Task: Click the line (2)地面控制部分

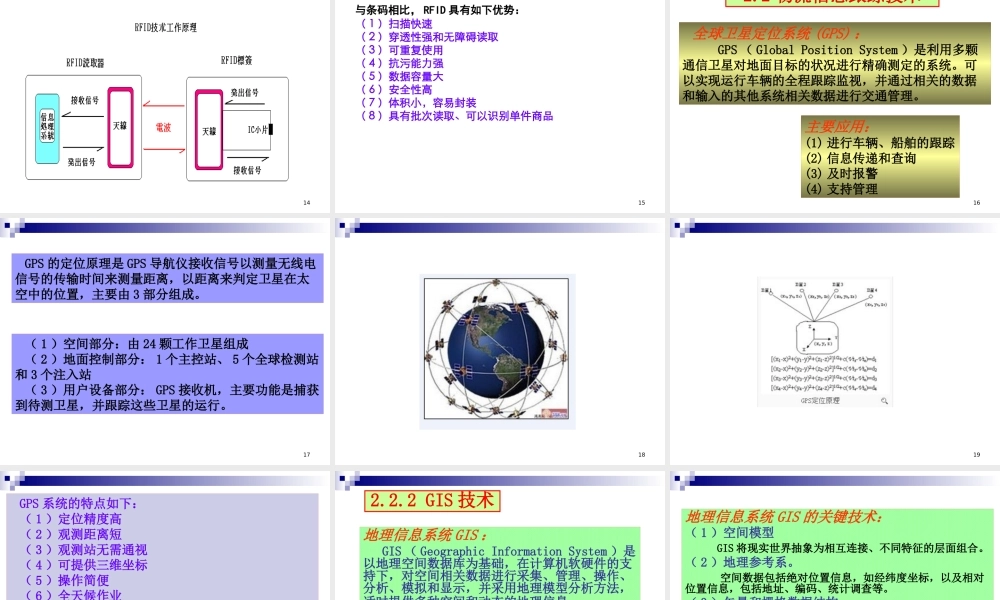Action: click(167, 367)
